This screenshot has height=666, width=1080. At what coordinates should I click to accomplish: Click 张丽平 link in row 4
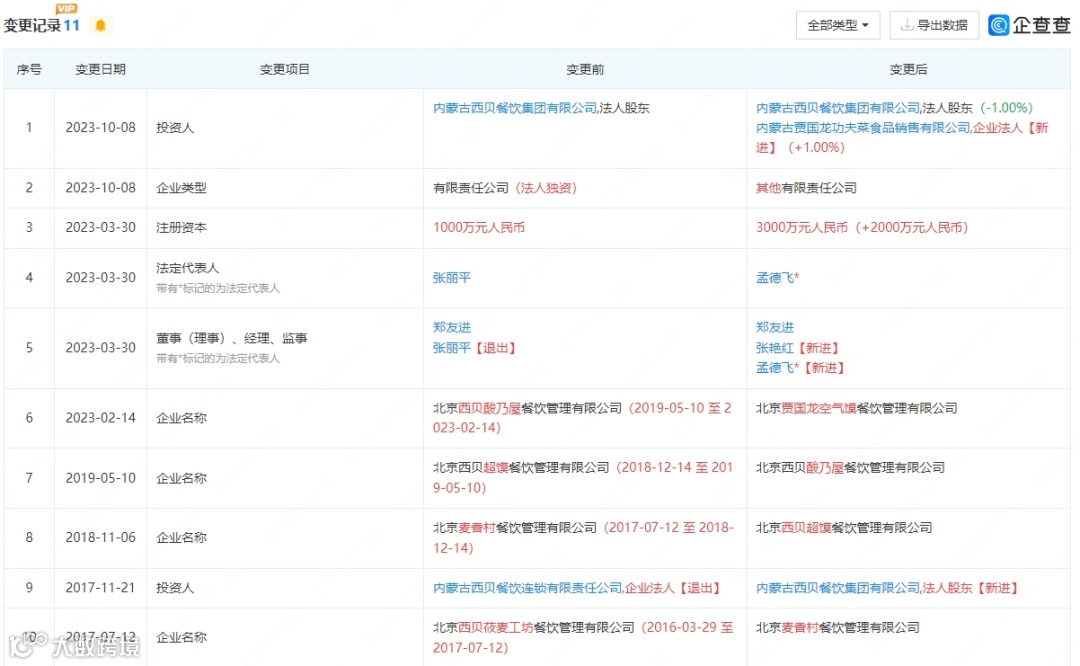coord(452,278)
